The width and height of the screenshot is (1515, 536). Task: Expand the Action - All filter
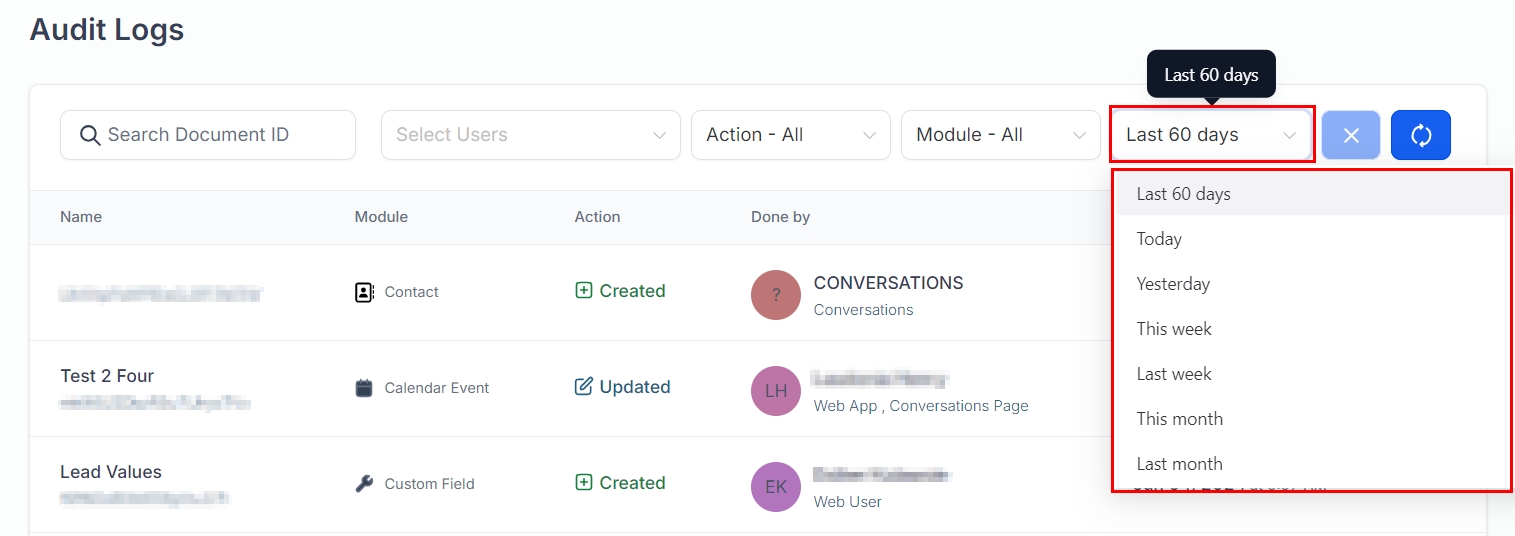(x=790, y=135)
